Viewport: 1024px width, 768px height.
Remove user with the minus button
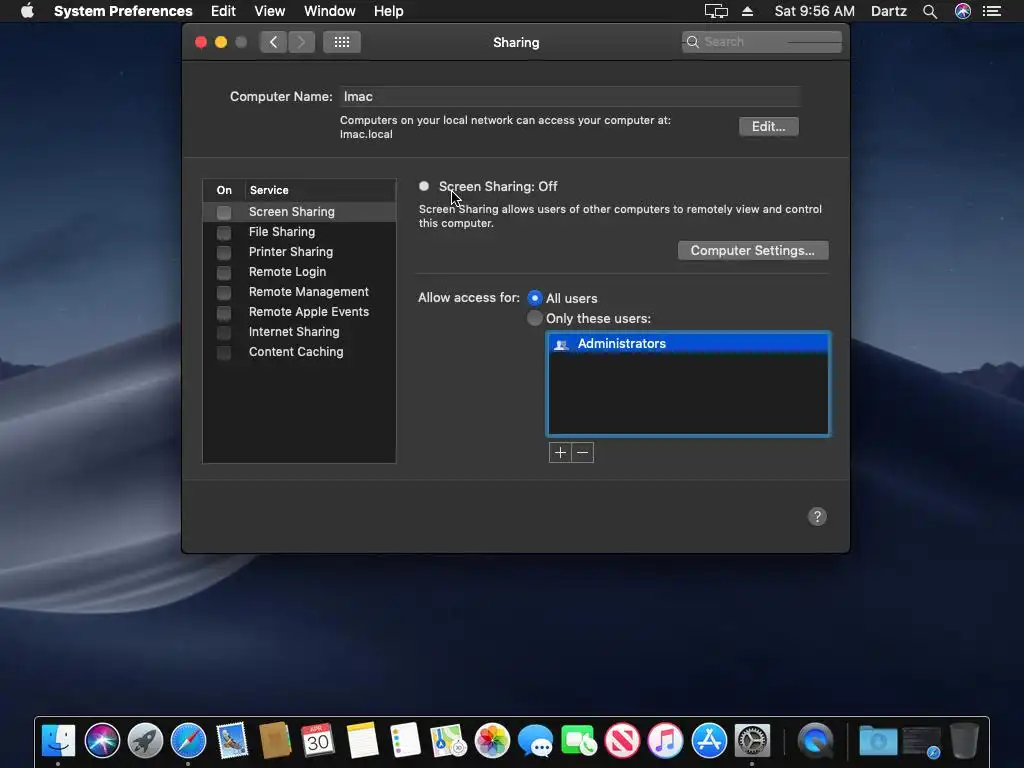[x=583, y=453]
